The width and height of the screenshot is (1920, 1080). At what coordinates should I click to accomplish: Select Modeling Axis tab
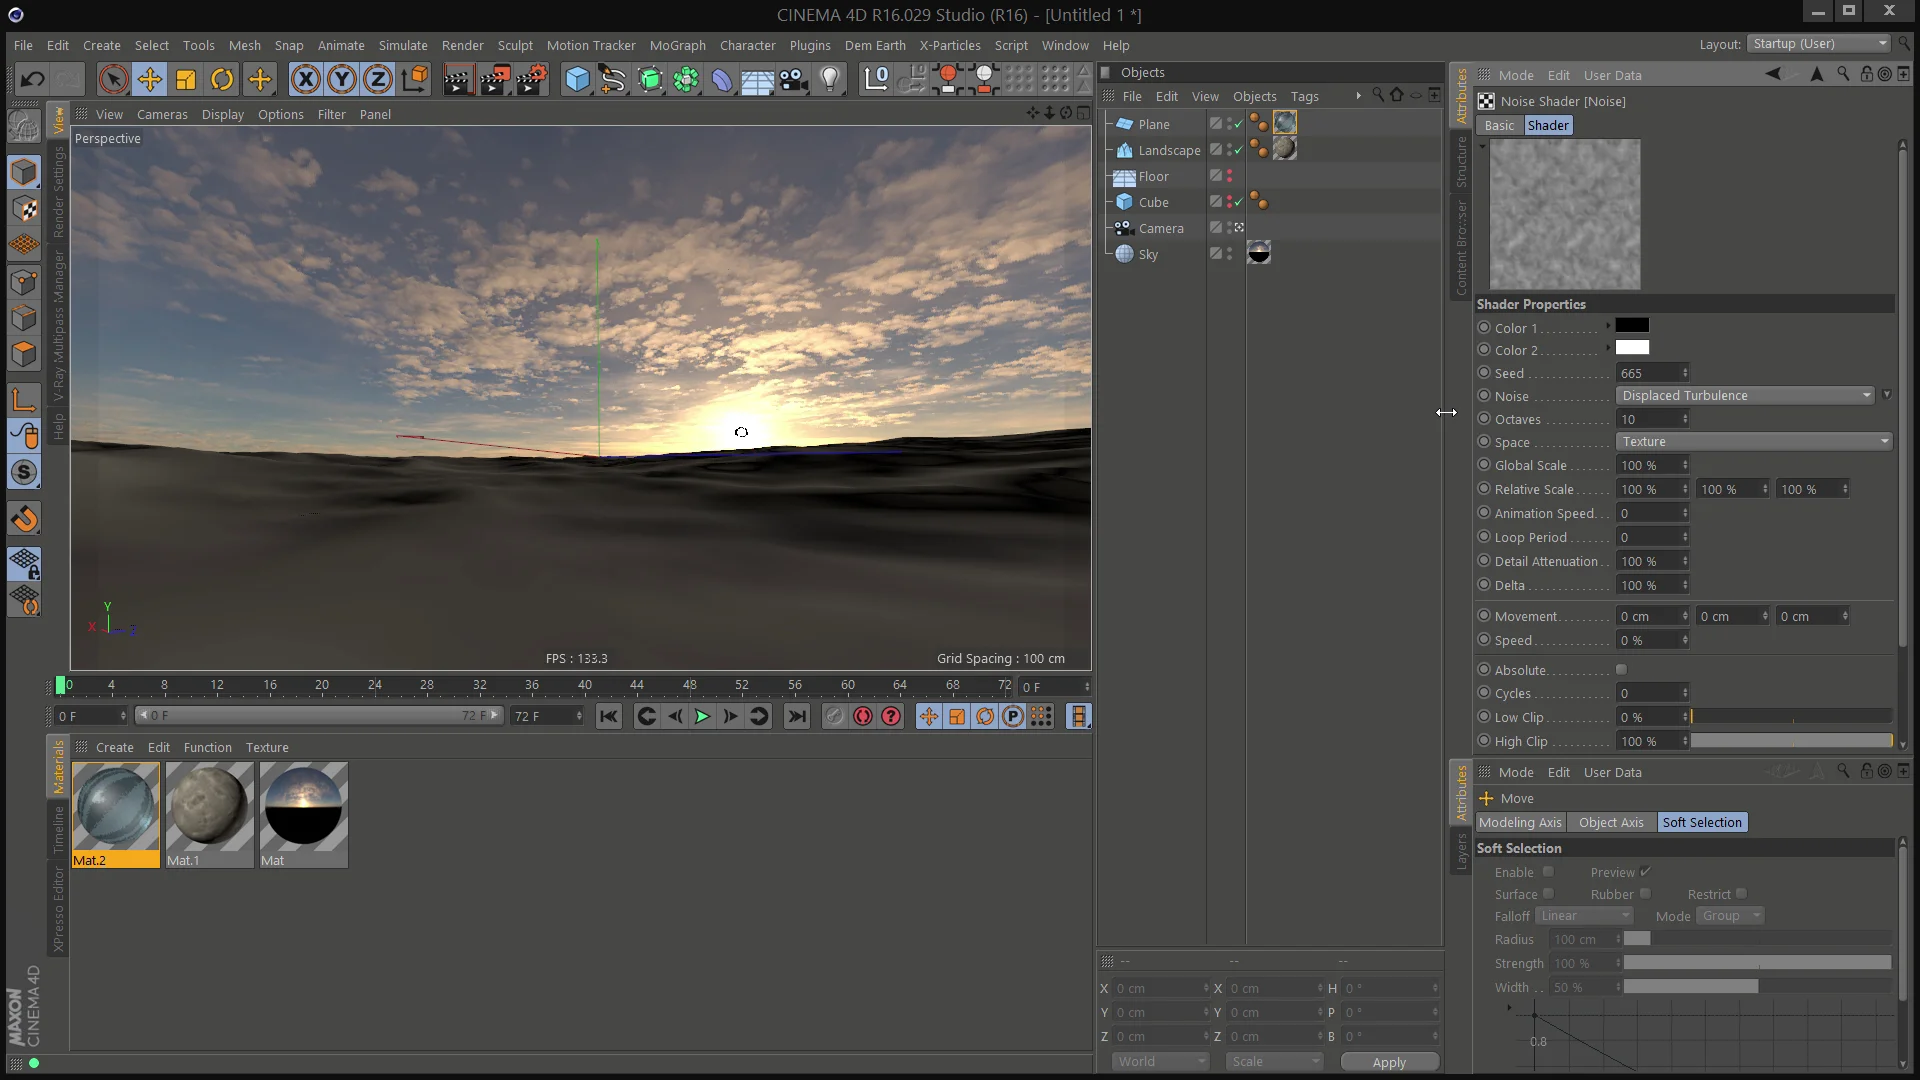click(1520, 822)
